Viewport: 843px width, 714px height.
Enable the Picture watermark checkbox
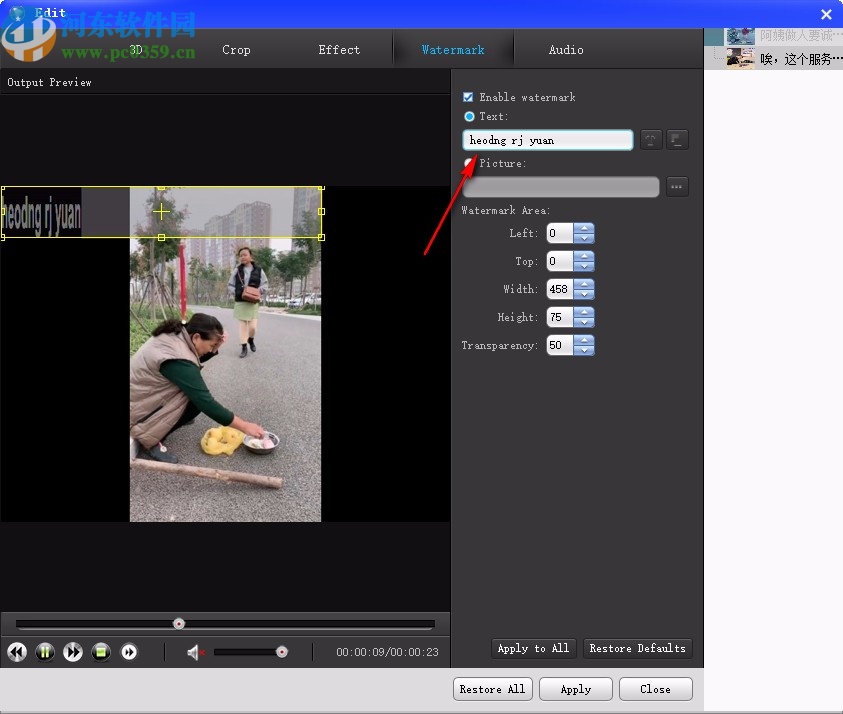tap(467, 163)
